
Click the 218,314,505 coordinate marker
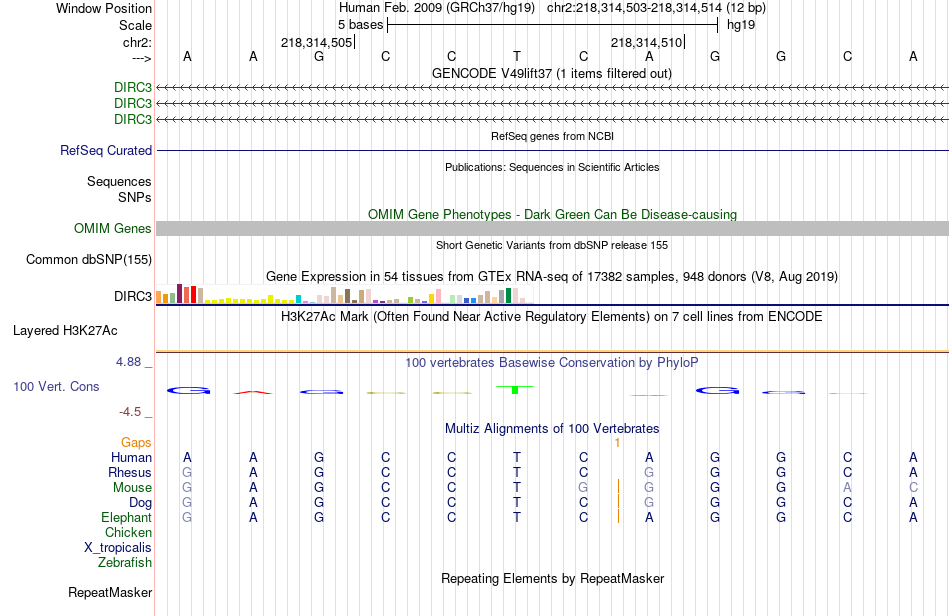click(x=316, y=42)
